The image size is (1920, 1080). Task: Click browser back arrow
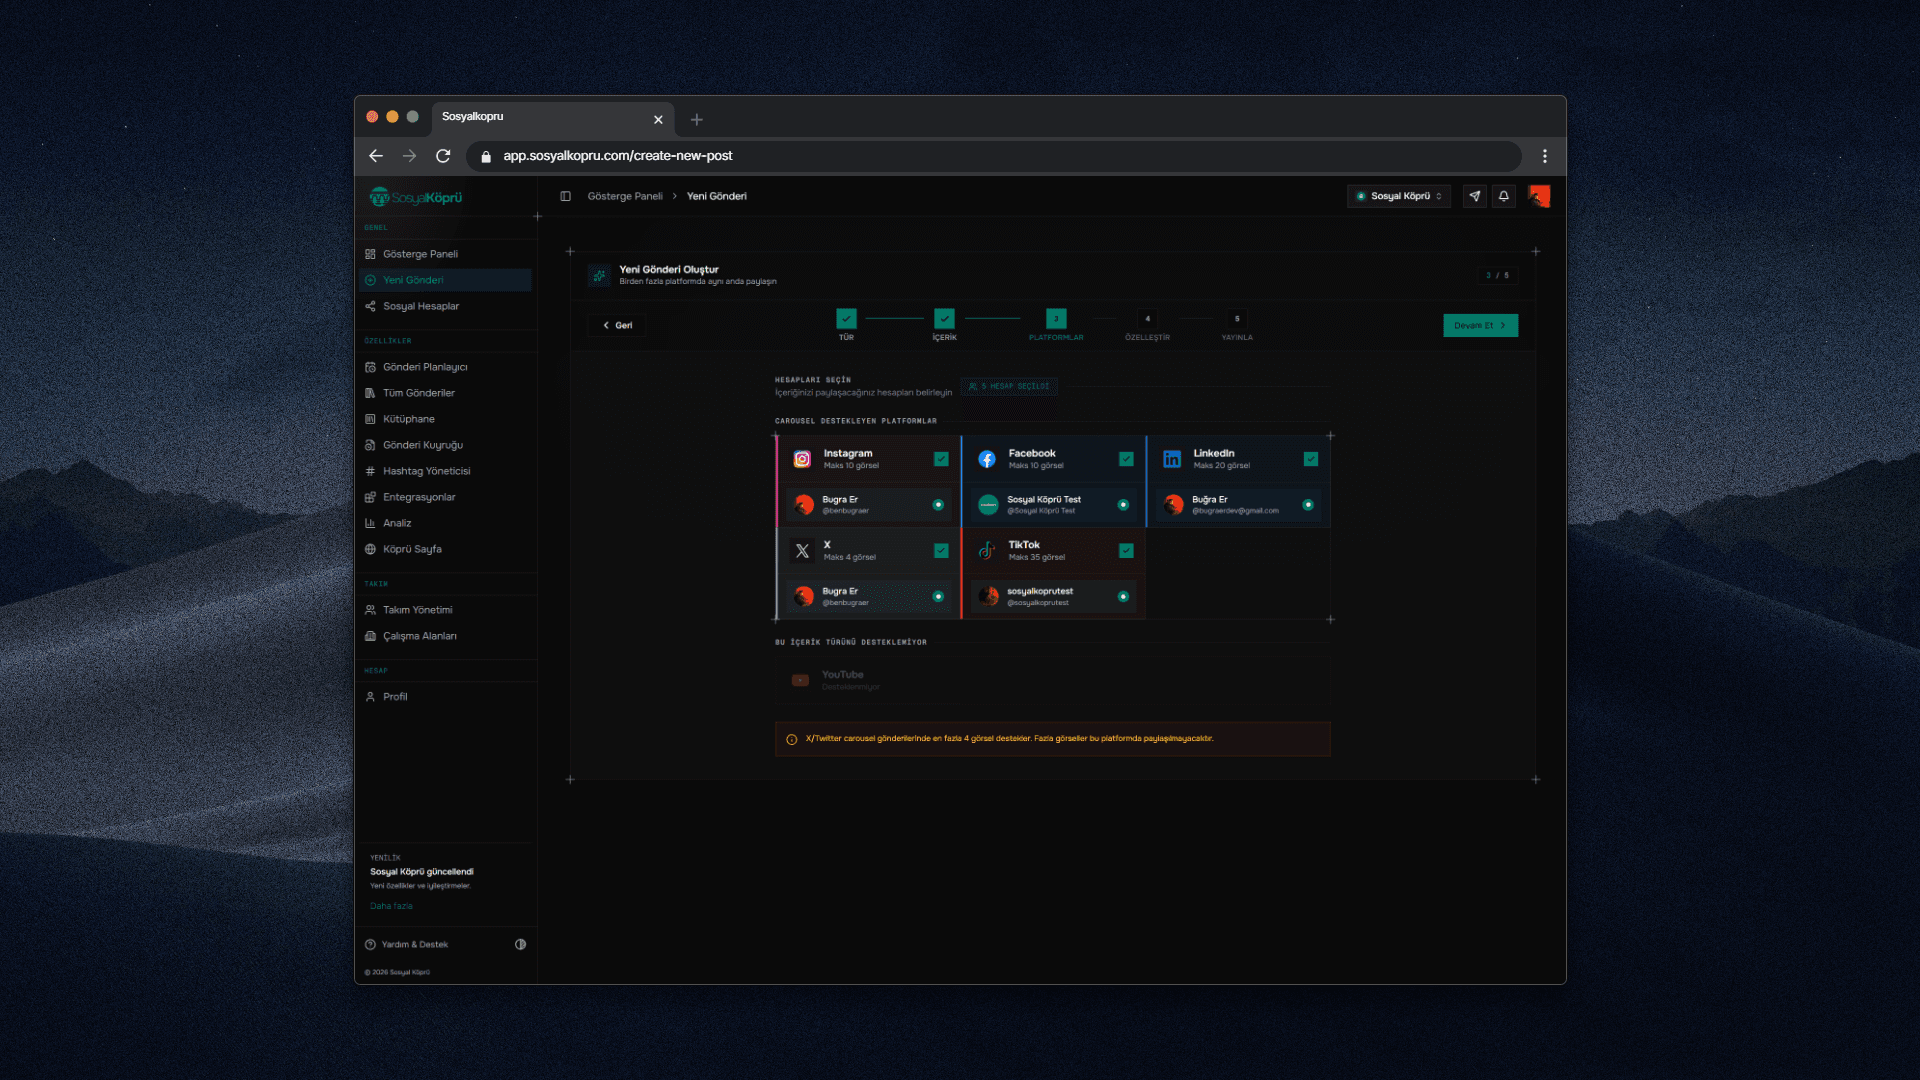[x=376, y=156]
